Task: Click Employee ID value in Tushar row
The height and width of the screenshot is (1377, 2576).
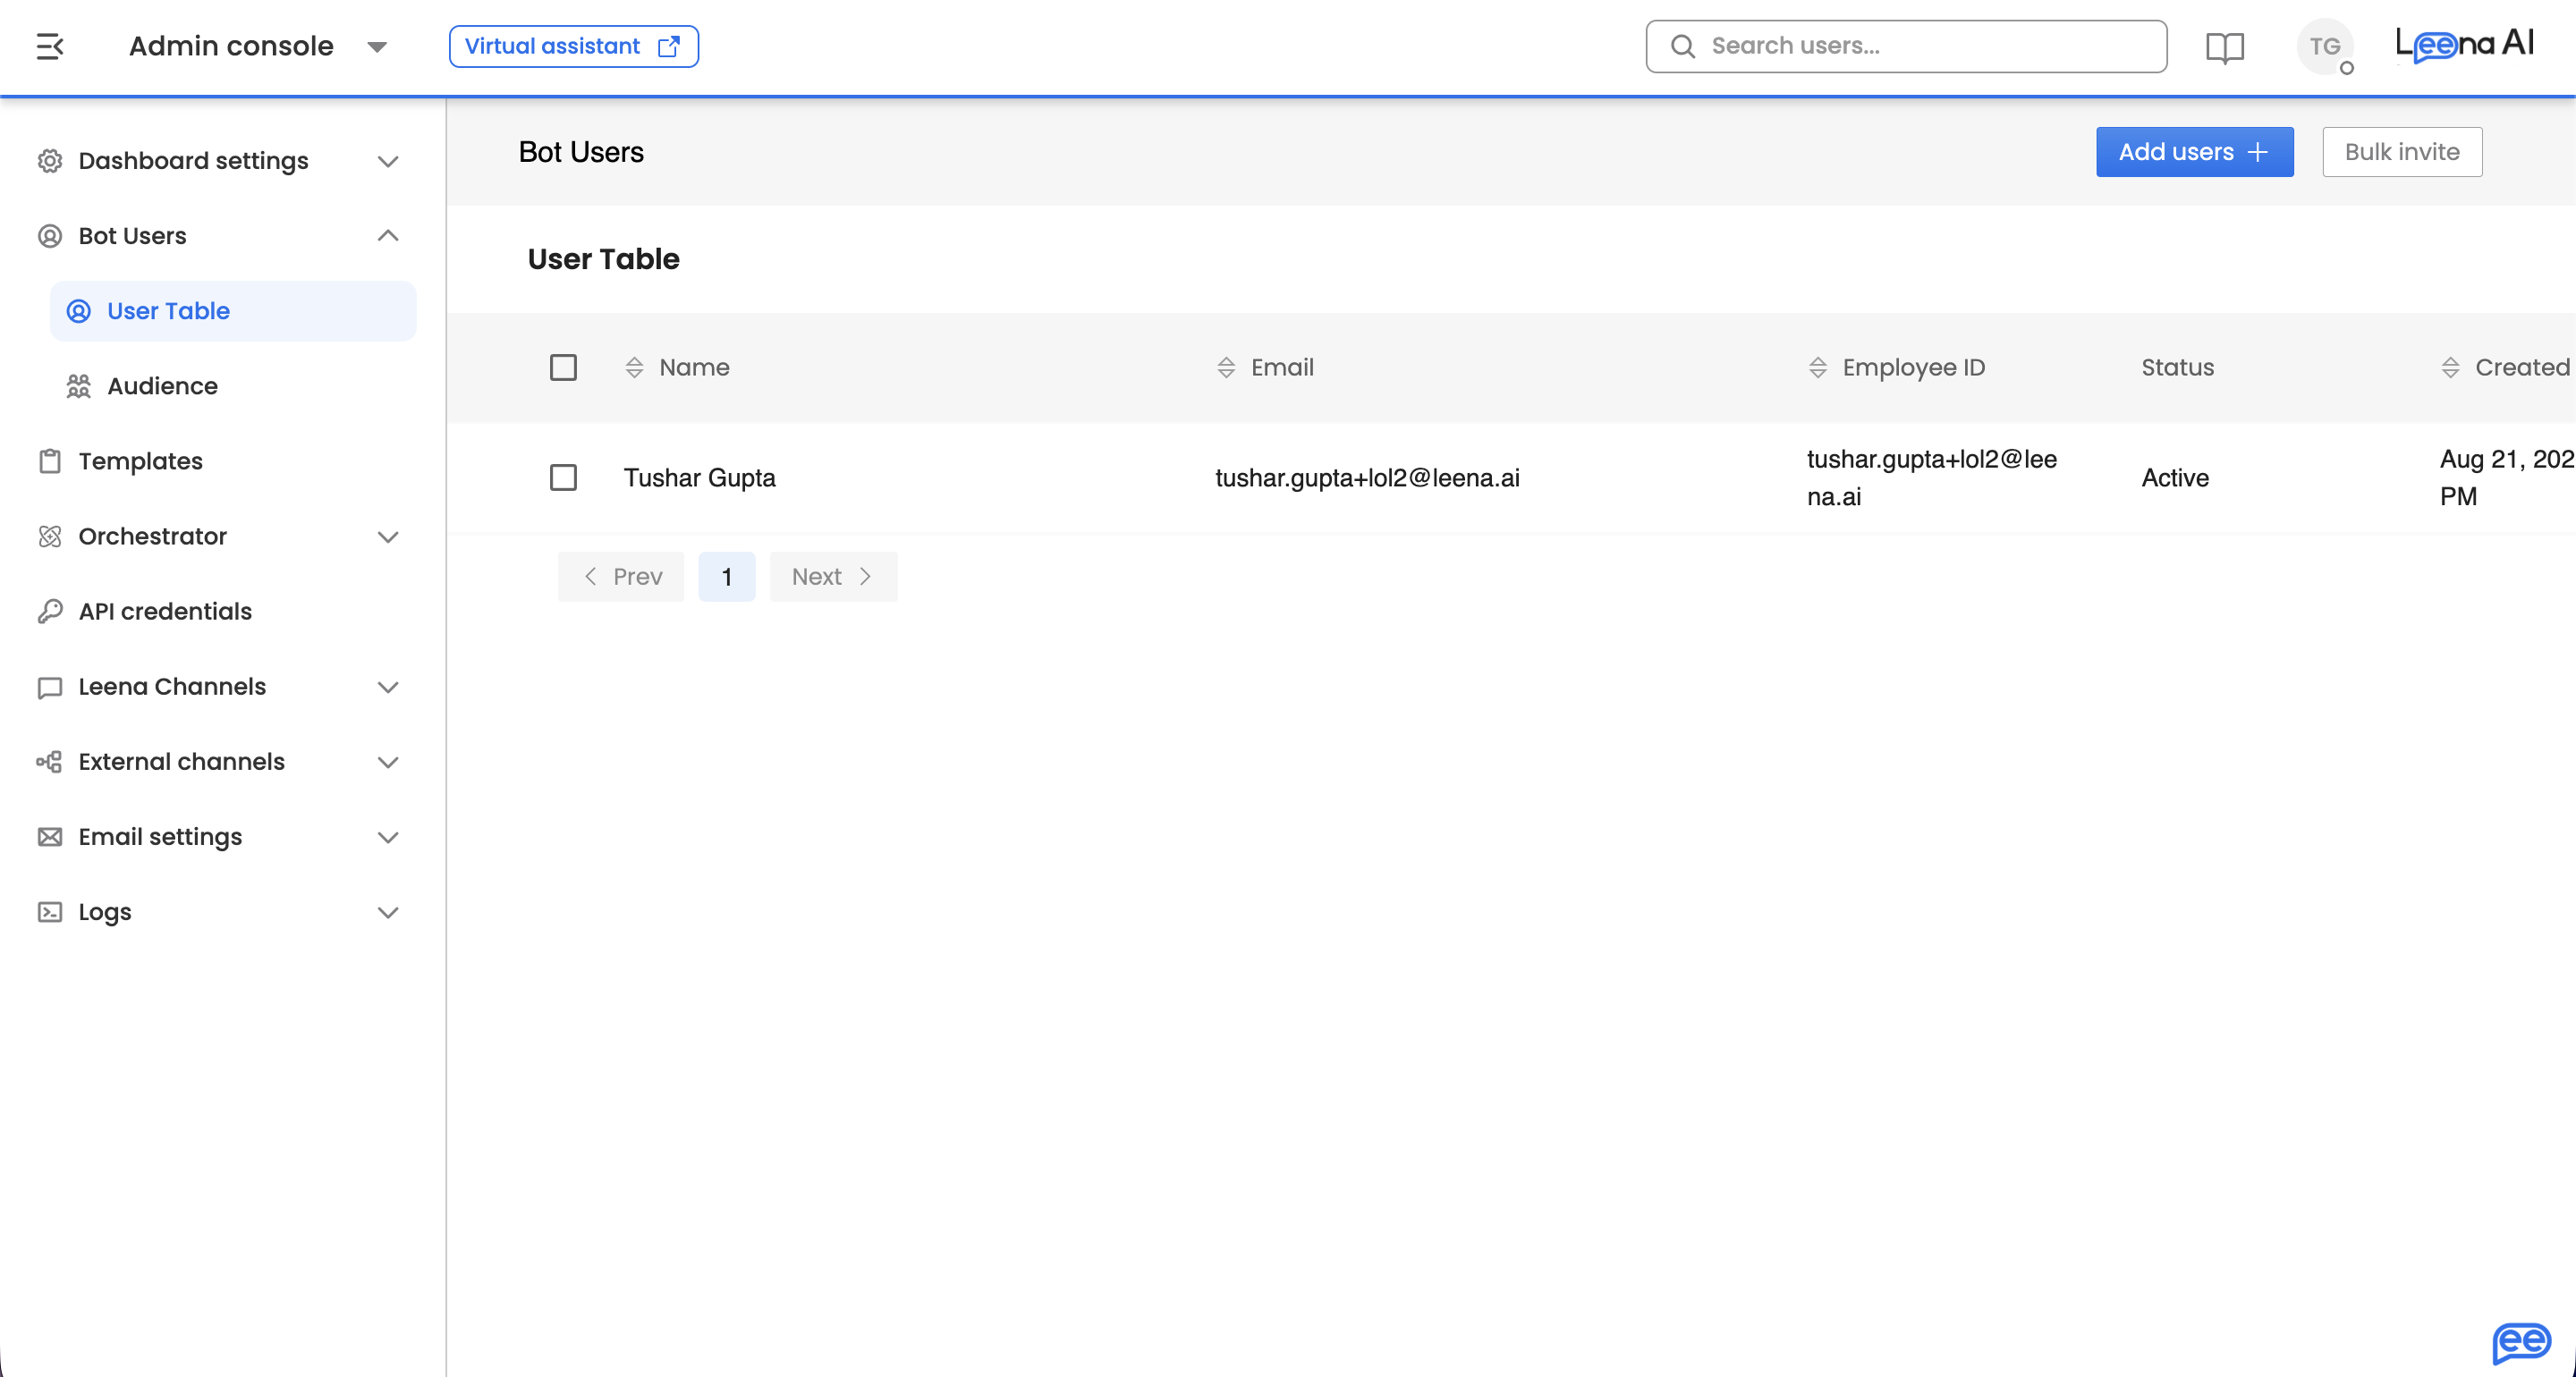Action: point(1931,478)
